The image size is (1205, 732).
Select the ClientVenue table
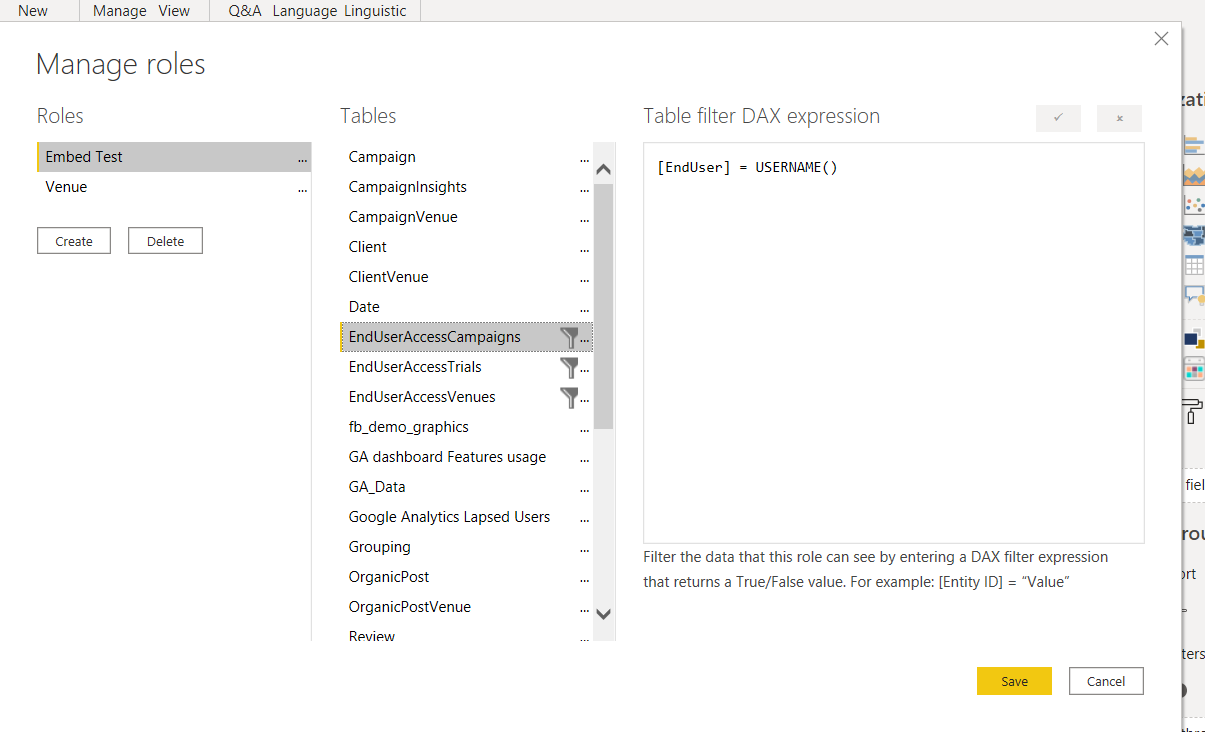click(x=467, y=277)
